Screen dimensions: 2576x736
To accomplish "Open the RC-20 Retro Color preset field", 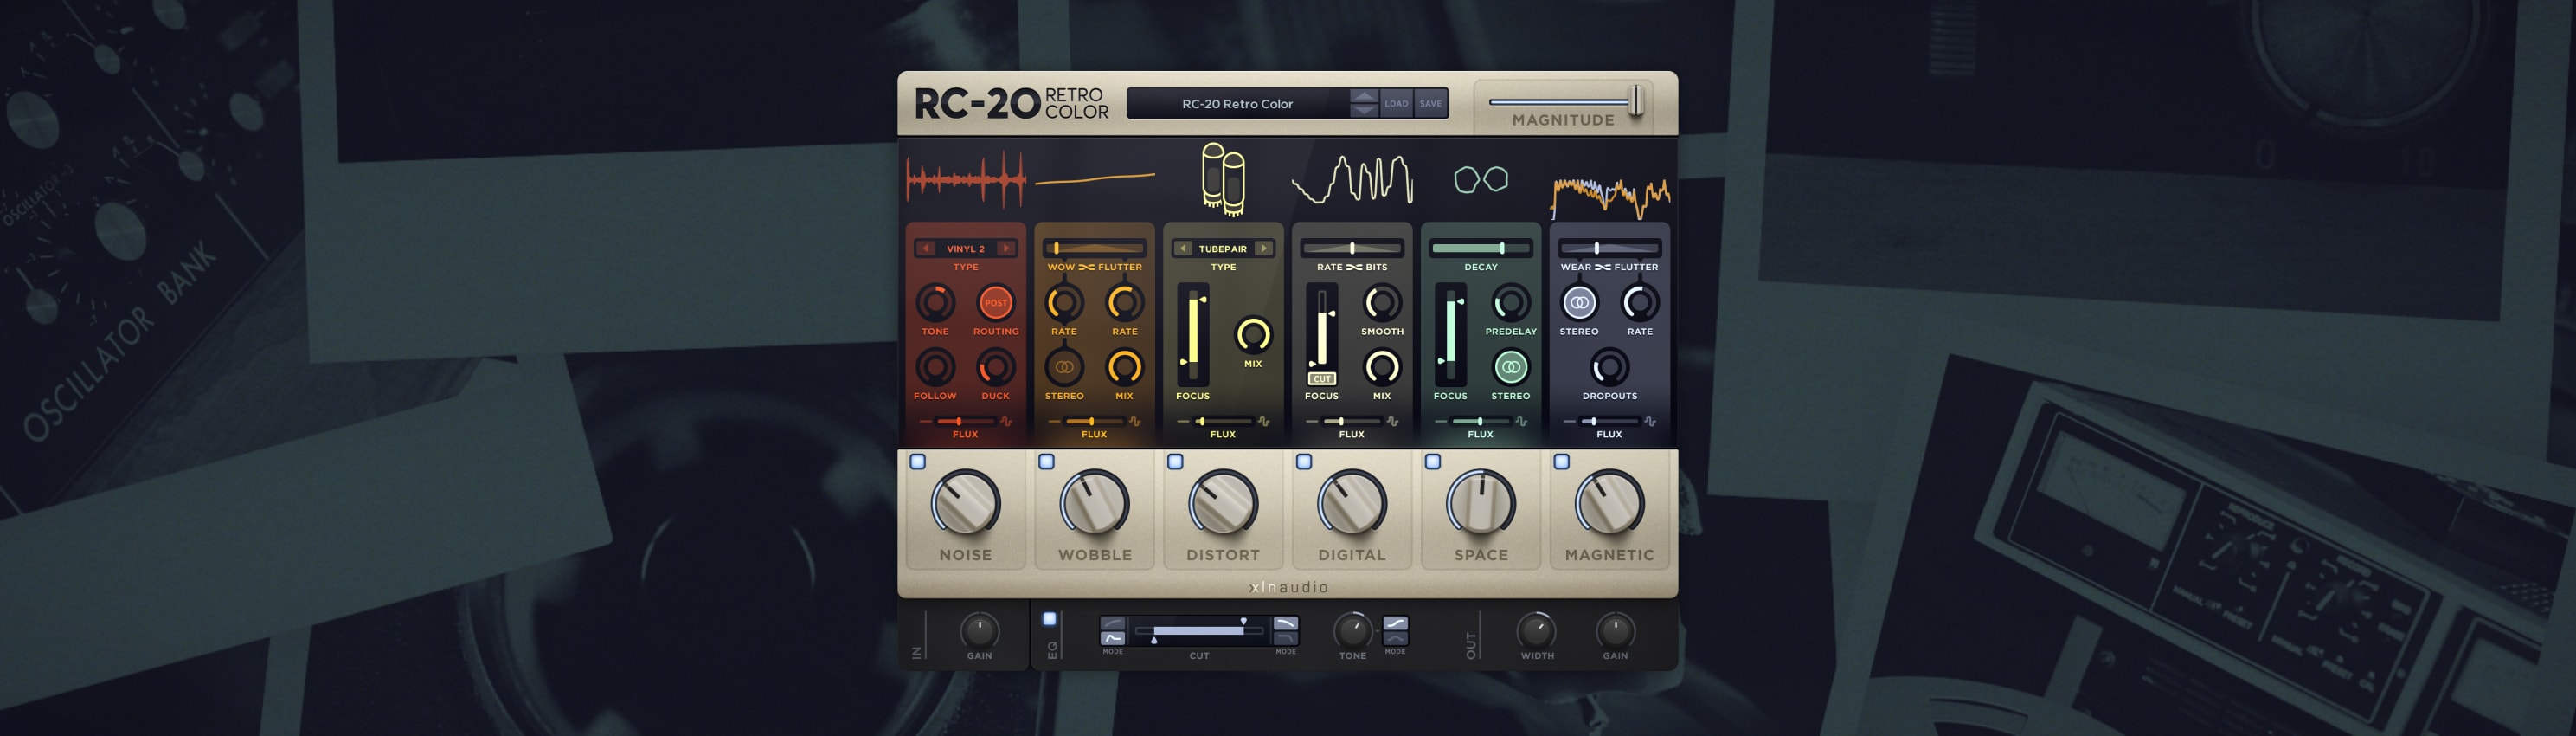I will [1238, 103].
